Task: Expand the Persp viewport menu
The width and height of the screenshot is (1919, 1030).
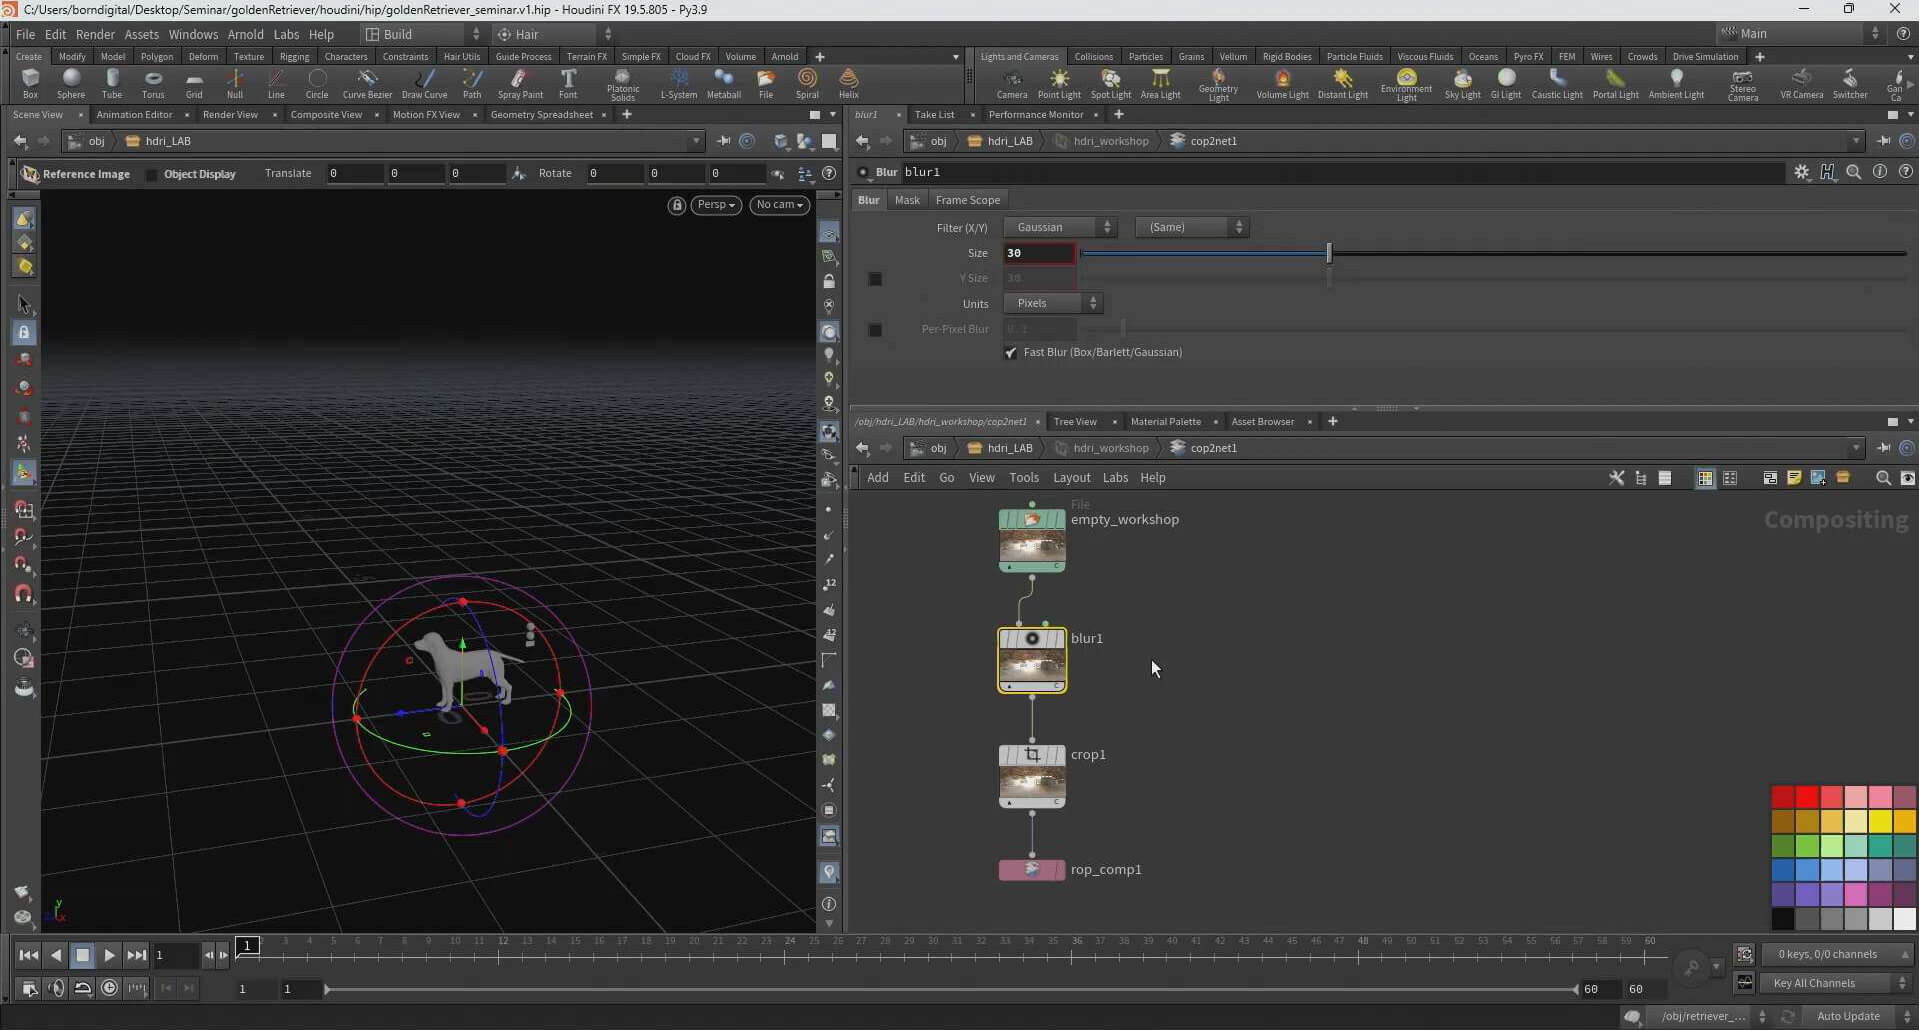Action: (716, 205)
